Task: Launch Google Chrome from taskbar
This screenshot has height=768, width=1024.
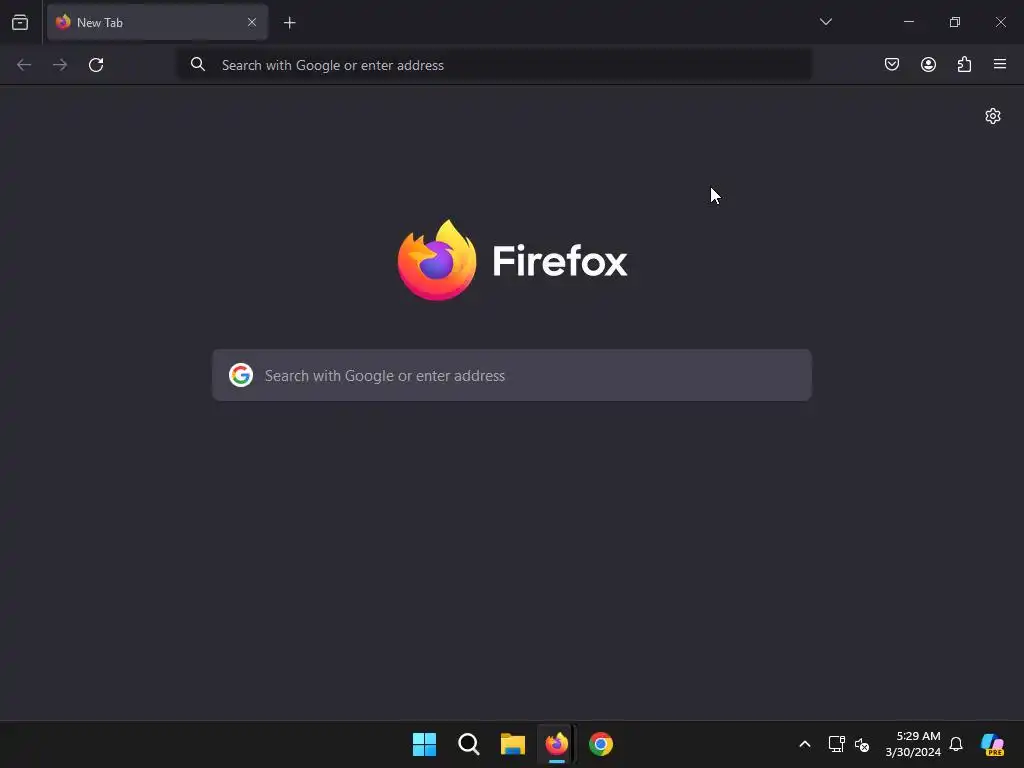Action: coord(601,744)
